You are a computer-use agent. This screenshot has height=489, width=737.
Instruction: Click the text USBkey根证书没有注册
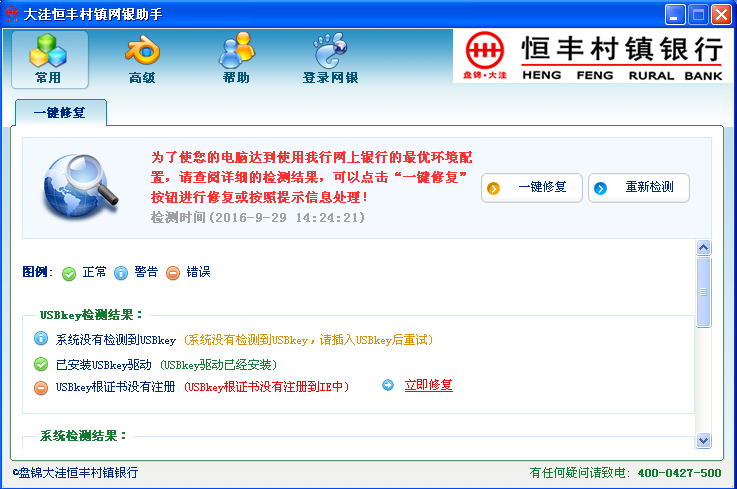115,387
